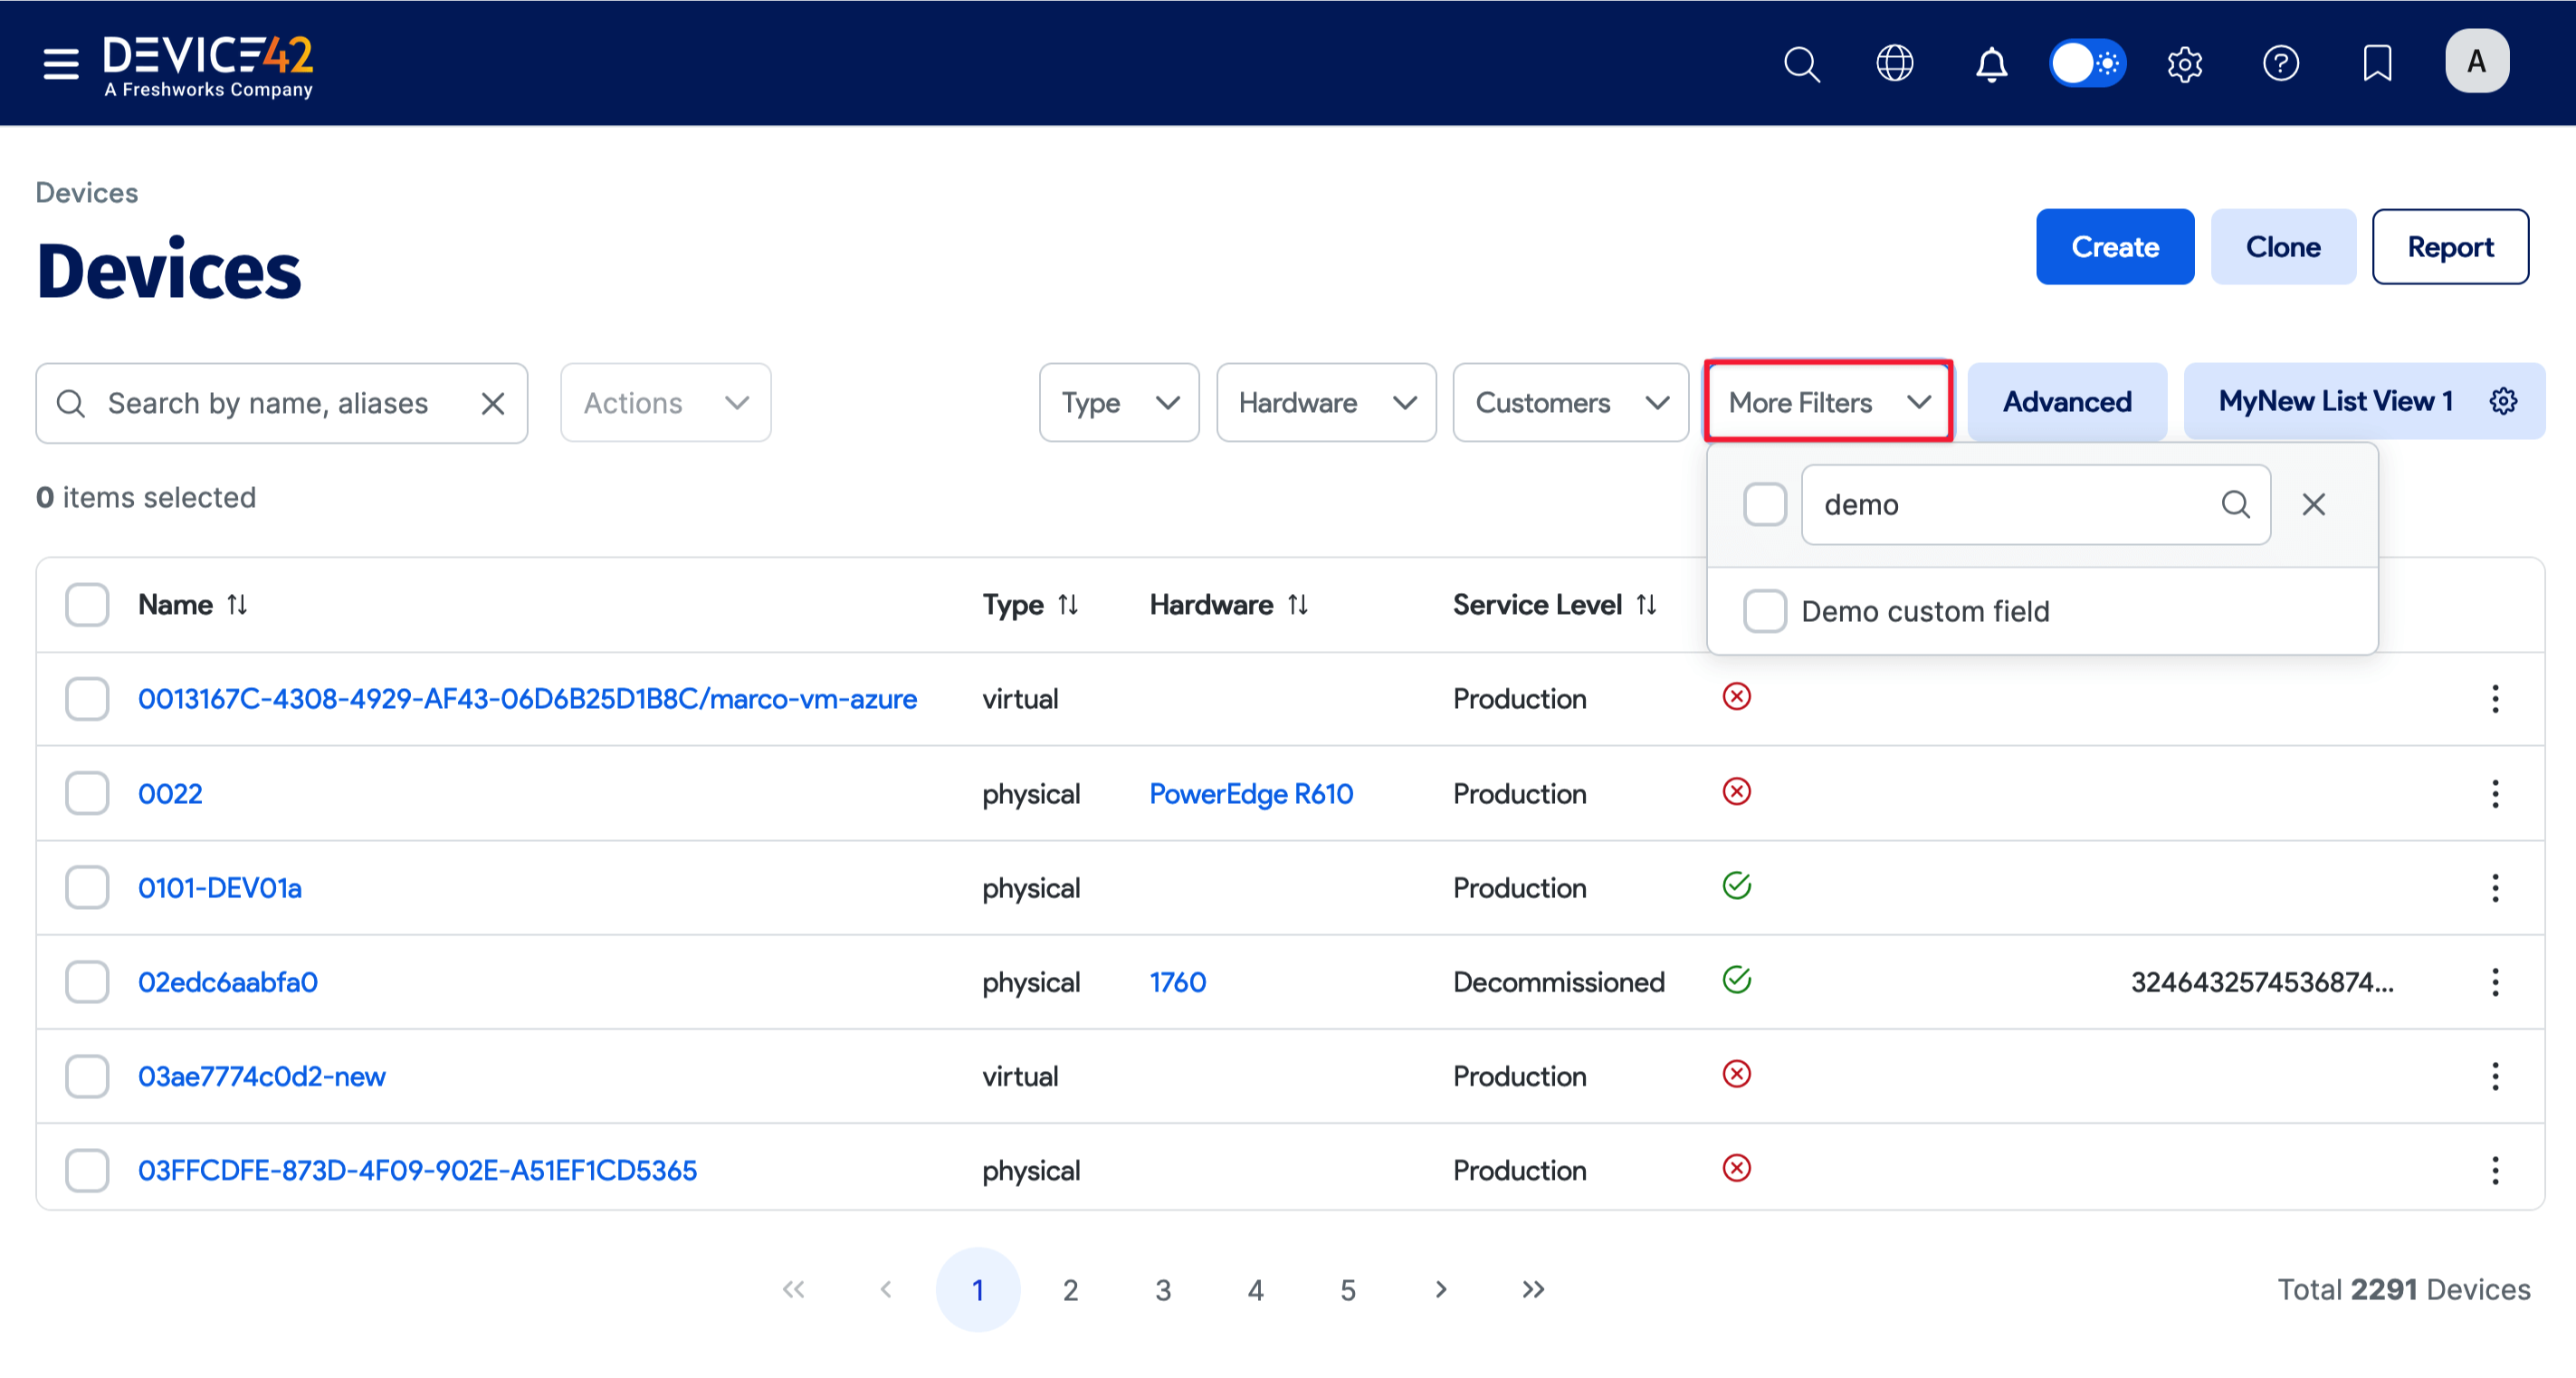Open the bookmarks icon in the top bar
This screenshot has height=1378, width=2576.
tap(2377, 64)
